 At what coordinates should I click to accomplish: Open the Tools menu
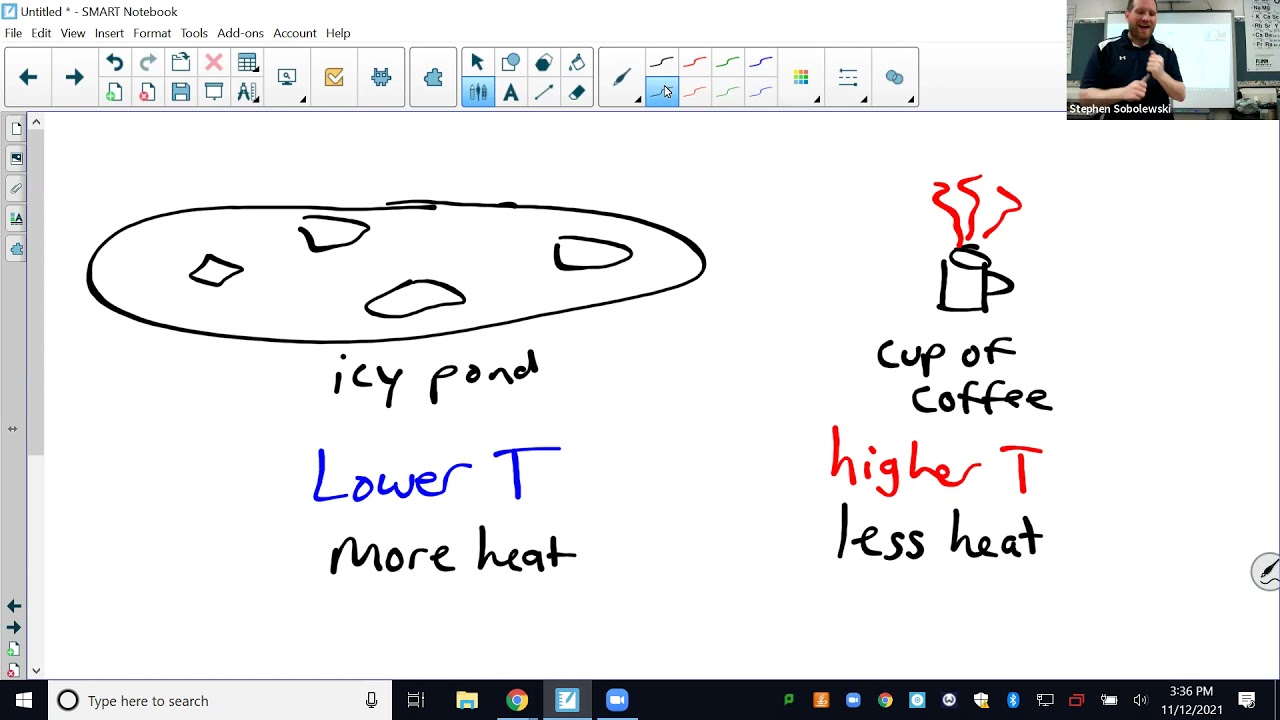194,33
